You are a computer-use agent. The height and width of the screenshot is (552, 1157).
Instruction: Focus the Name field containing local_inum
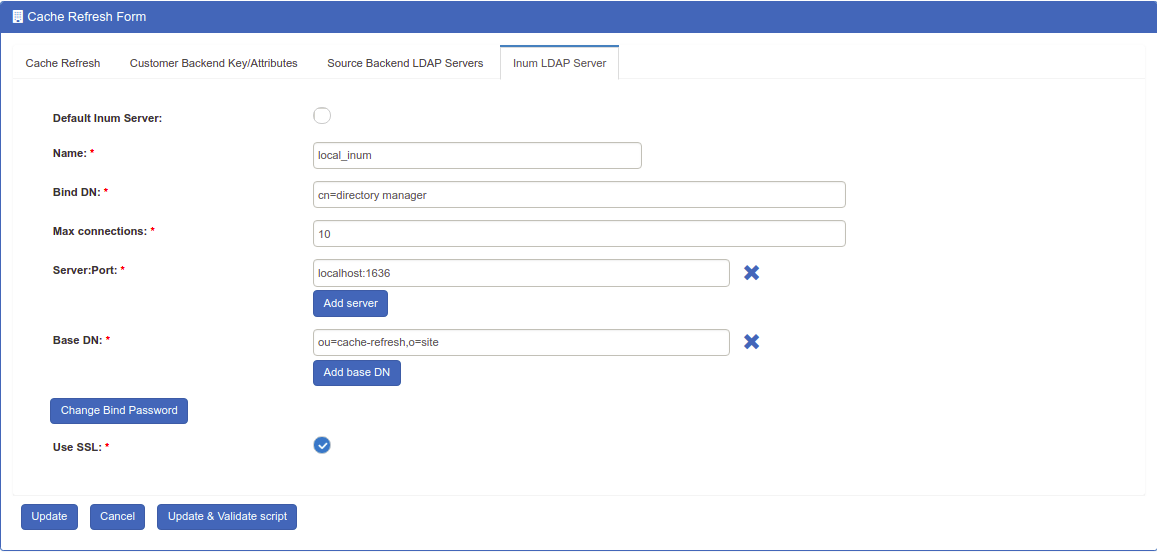(477, 155)
